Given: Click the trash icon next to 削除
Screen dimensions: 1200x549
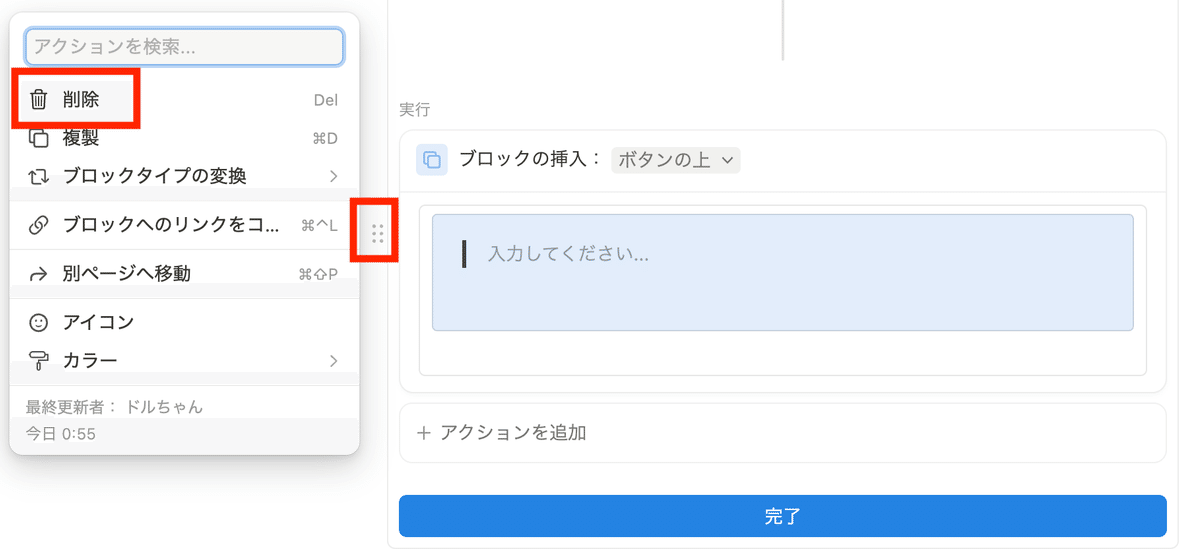Looking at the screenshot, I should [39, 100].
